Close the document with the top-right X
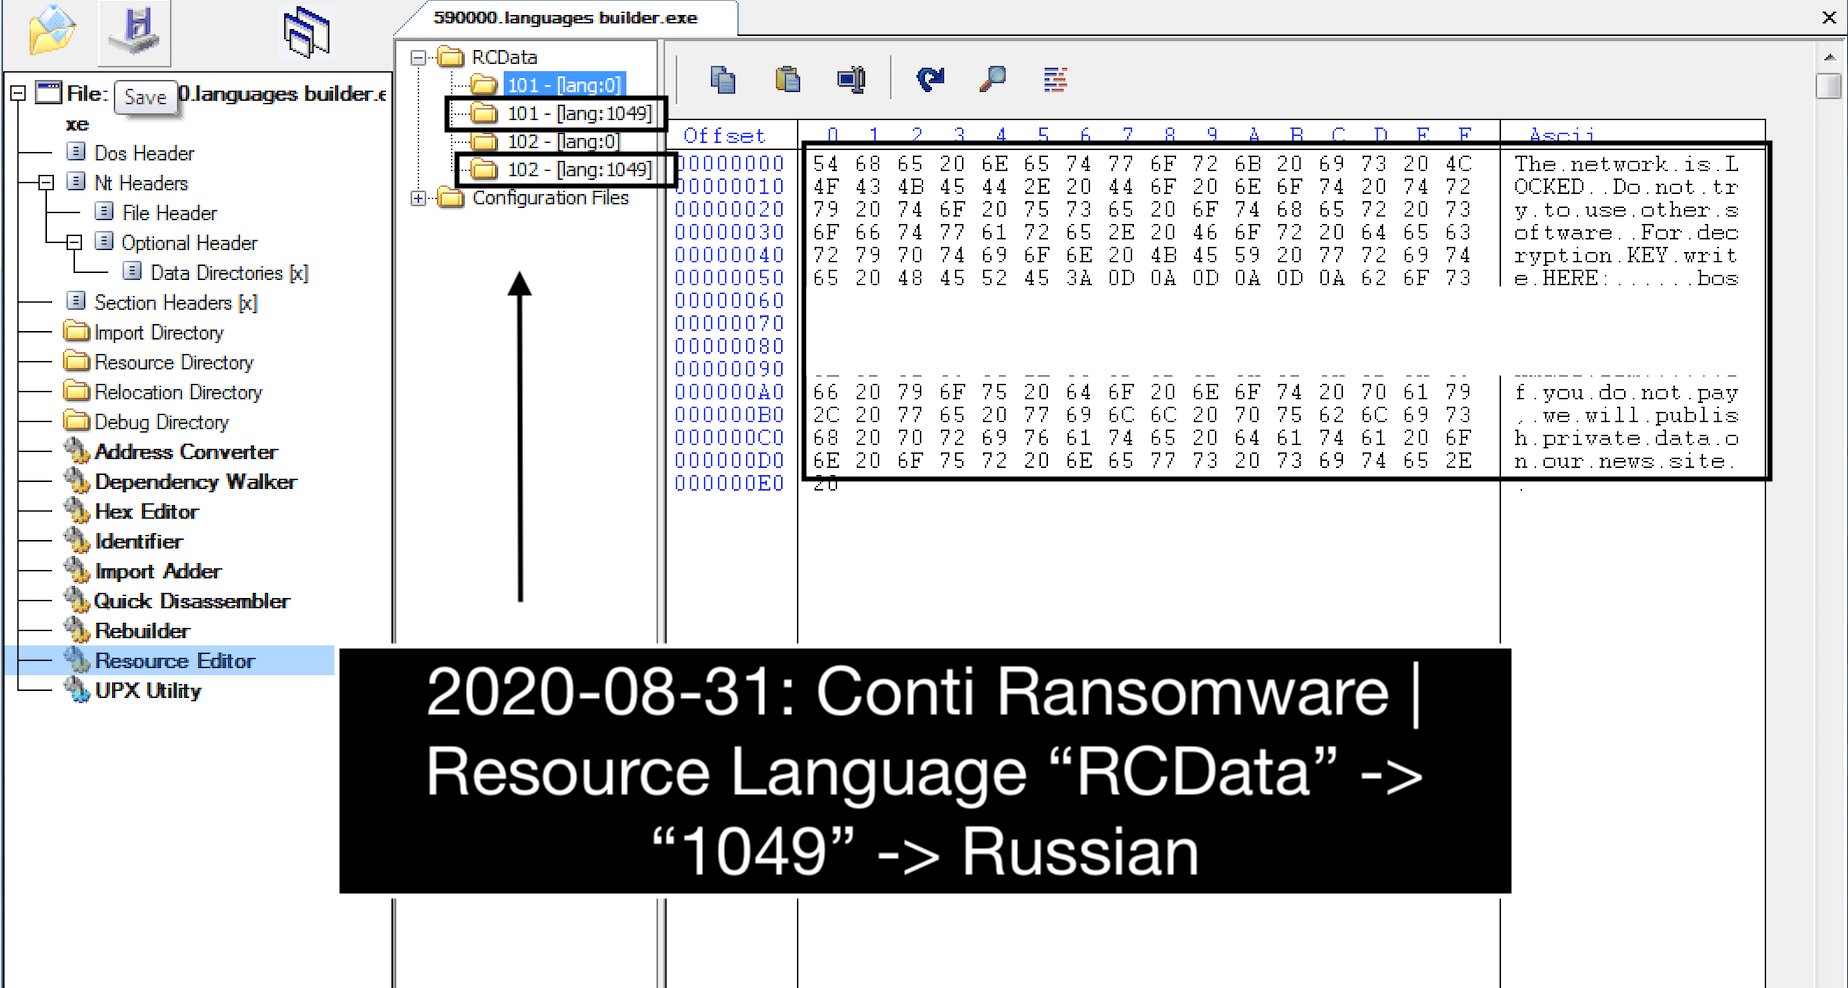Viewport: 1848px width, 988px height. [1829, 17]
